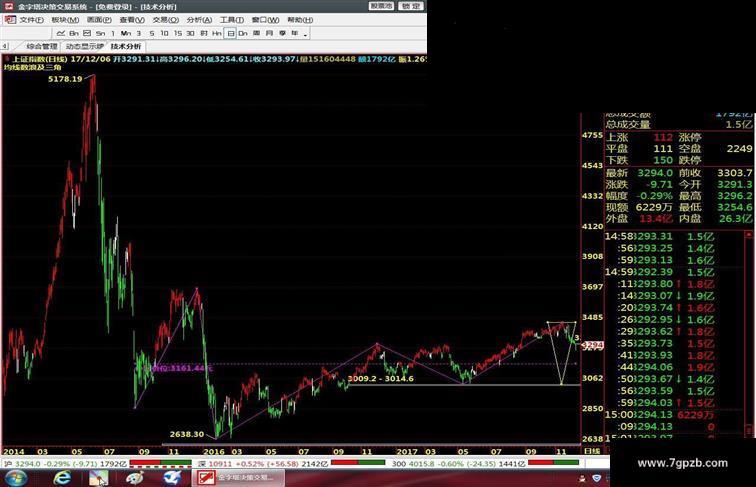Click the 14:58 3293.31 tick row
This screenshot has height=487, width=756.
coord(660,236)
